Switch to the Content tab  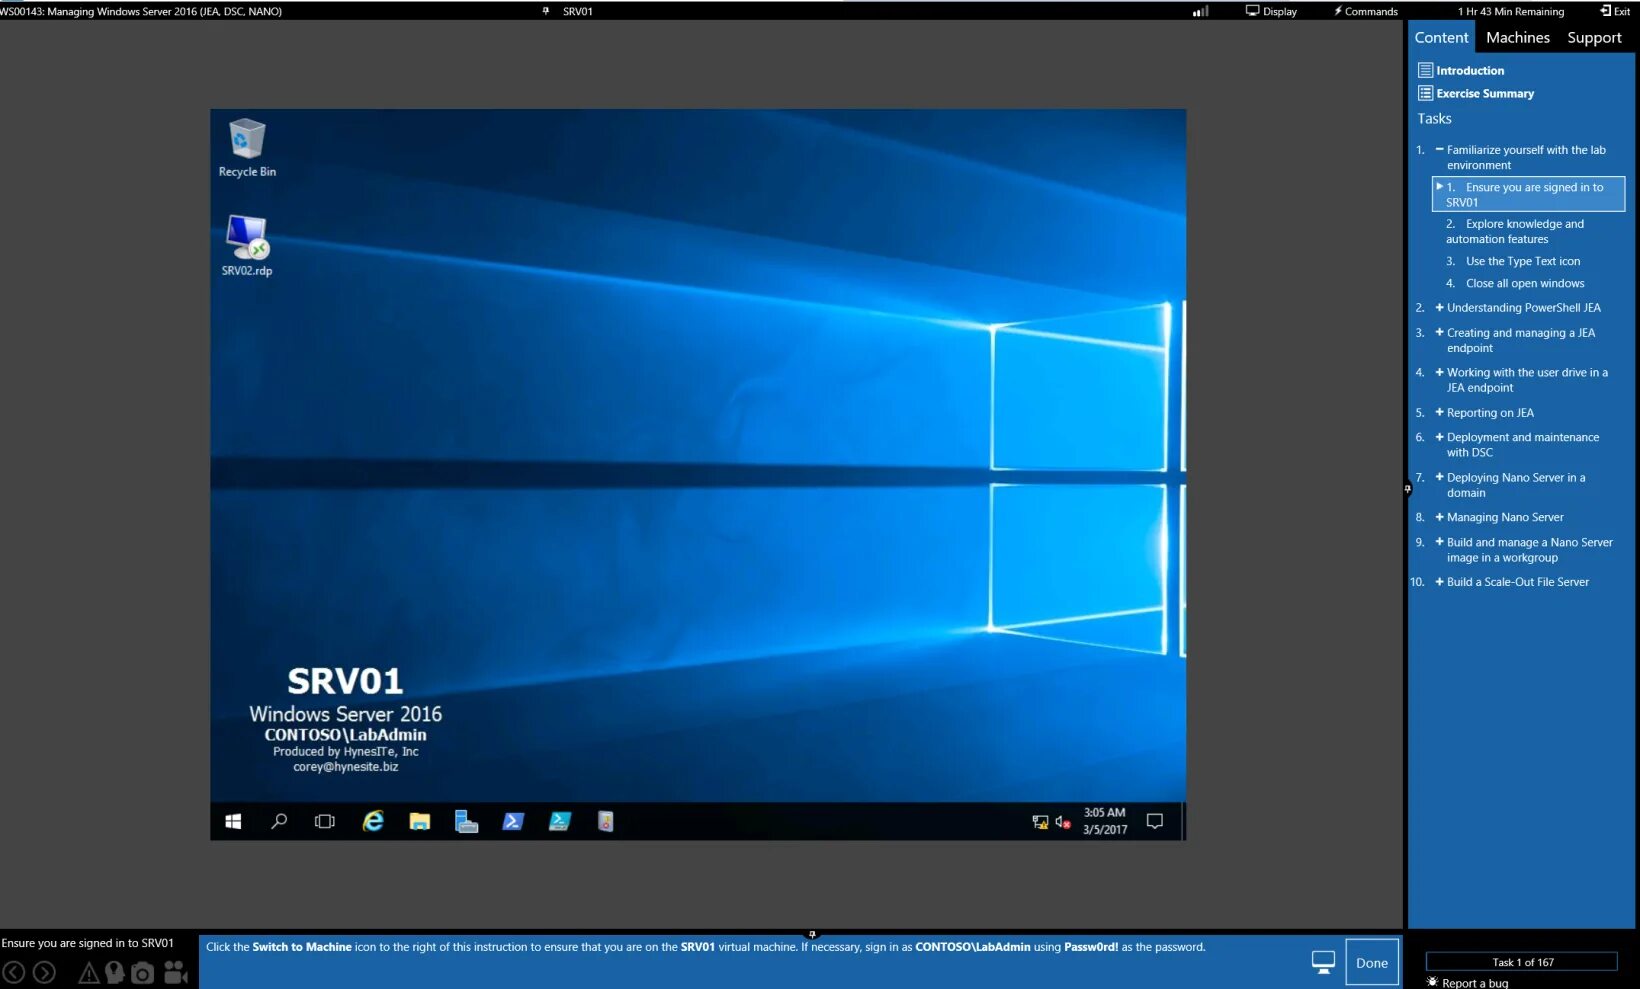pyautogui.click(x=1441, y=37)
